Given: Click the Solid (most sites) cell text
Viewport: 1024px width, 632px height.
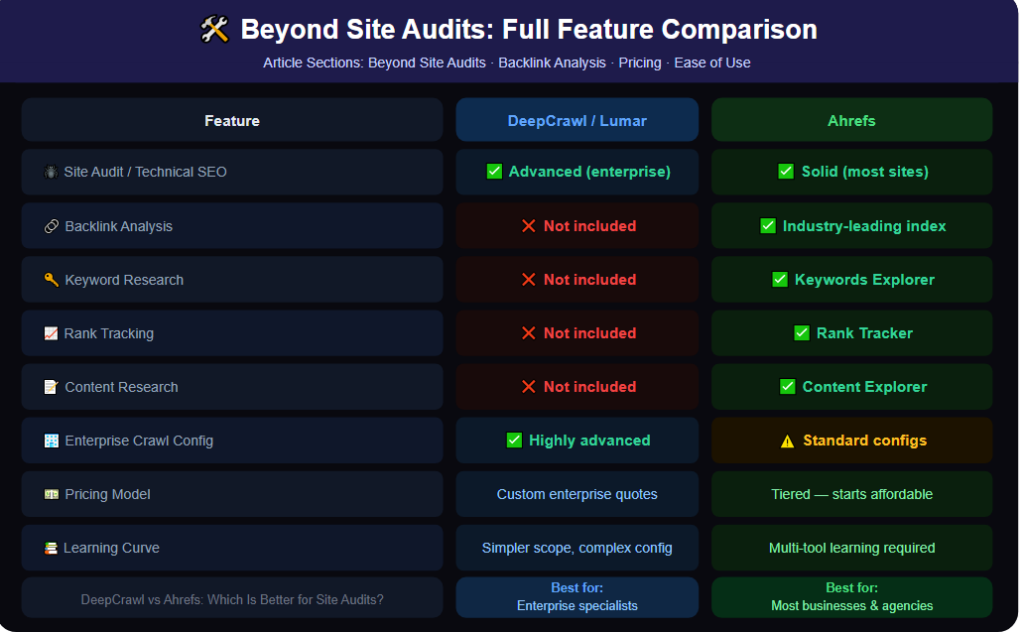Looking at the screenshot, I should click(x=865, y=172).
